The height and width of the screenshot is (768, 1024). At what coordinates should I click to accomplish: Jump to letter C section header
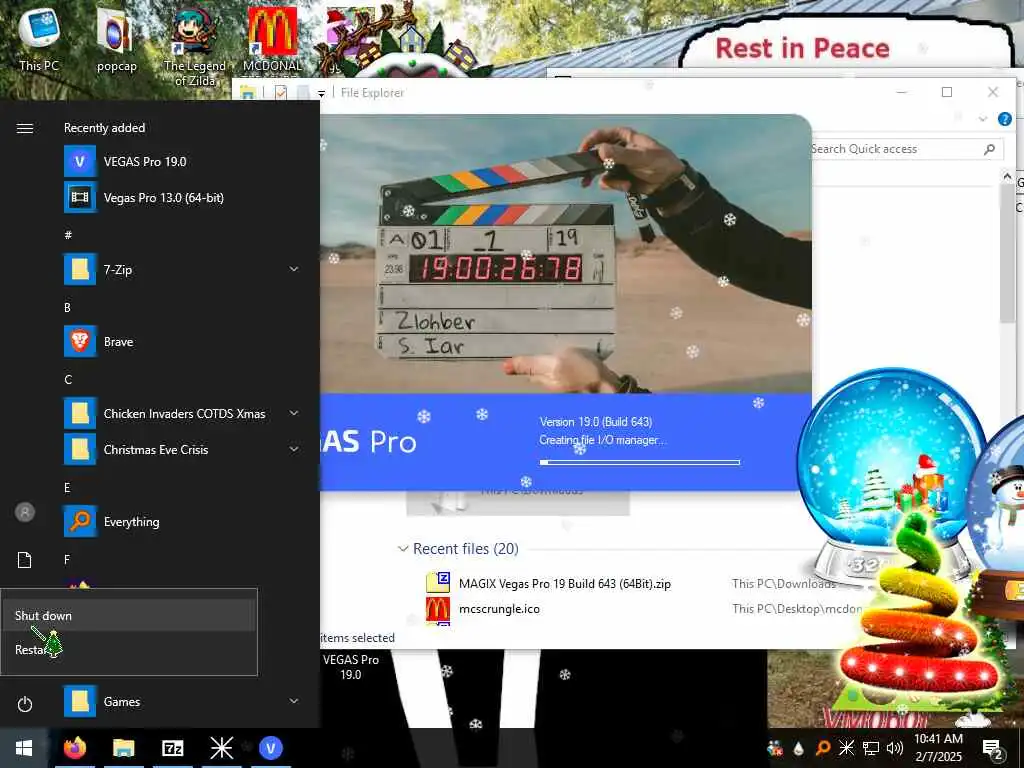[68, 379]
